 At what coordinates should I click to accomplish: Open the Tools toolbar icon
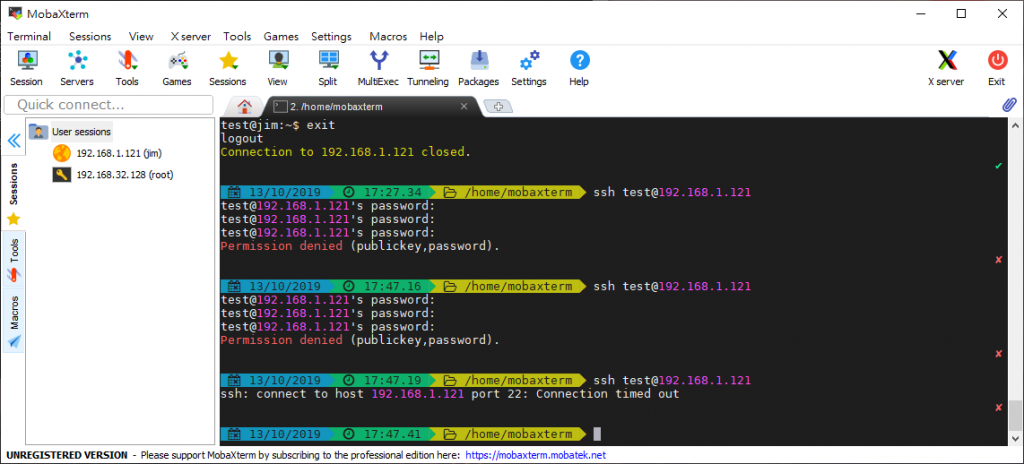pos(127,69)
